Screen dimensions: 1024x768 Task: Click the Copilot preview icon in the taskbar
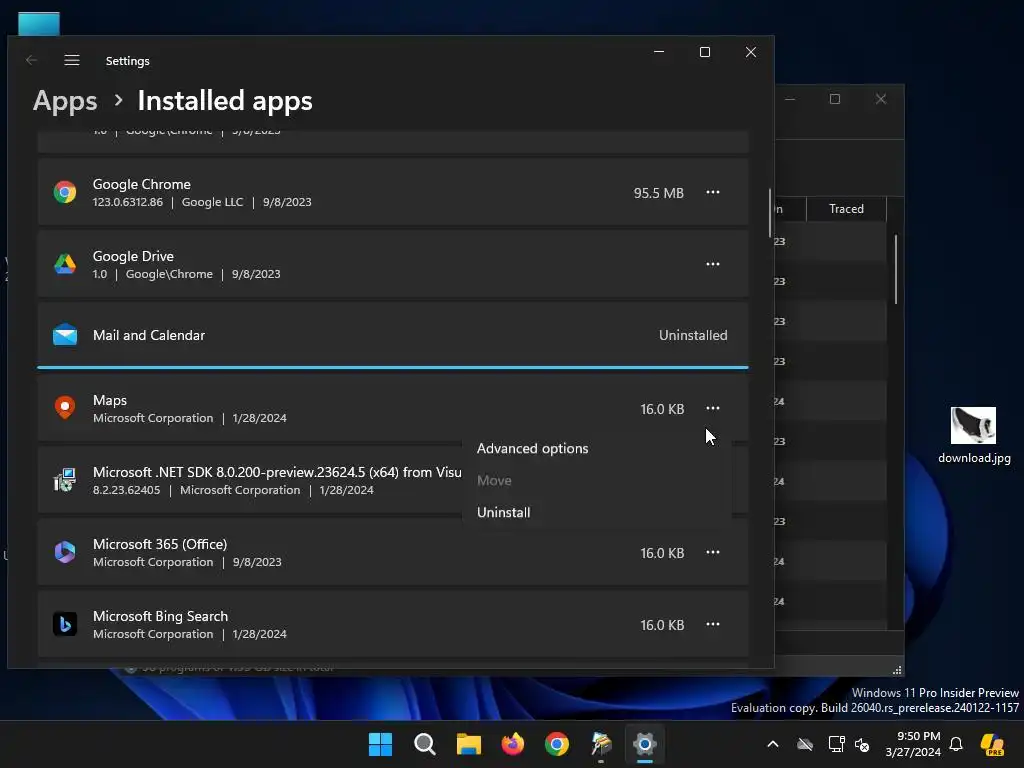(x=992, y=744)
